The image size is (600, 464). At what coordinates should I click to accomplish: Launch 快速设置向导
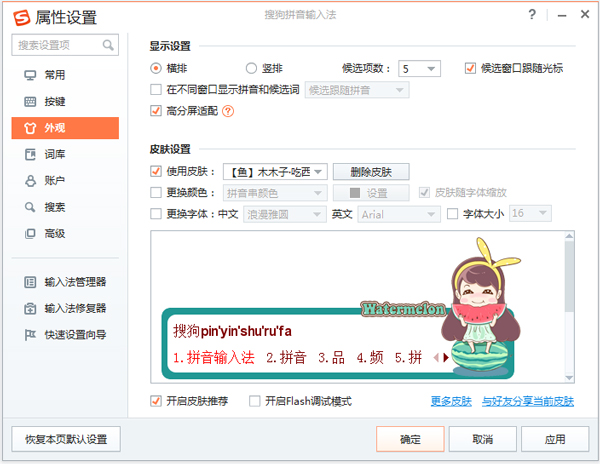click(65, 335)
